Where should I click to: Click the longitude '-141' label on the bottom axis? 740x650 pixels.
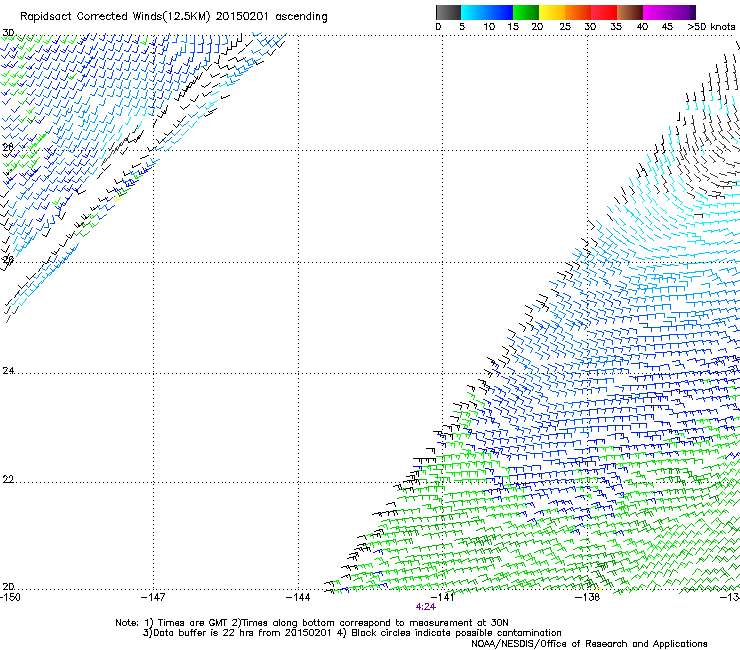click(x=442, y=597)
